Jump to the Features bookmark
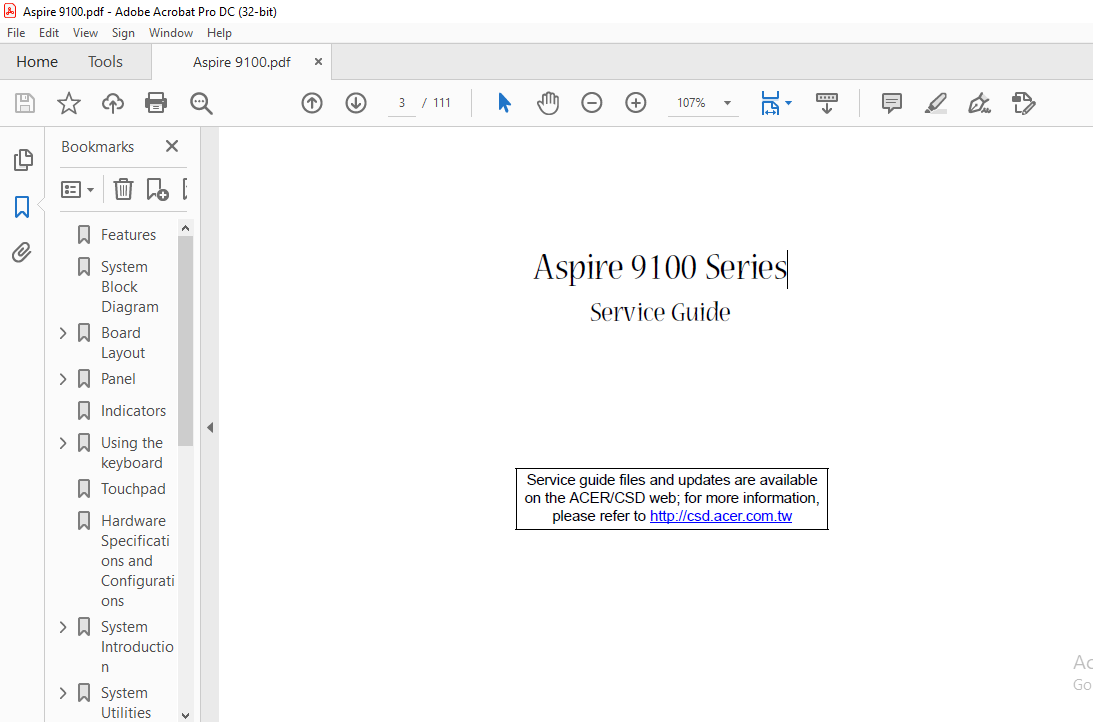The image size is (1093, 722). click(128, 235)
